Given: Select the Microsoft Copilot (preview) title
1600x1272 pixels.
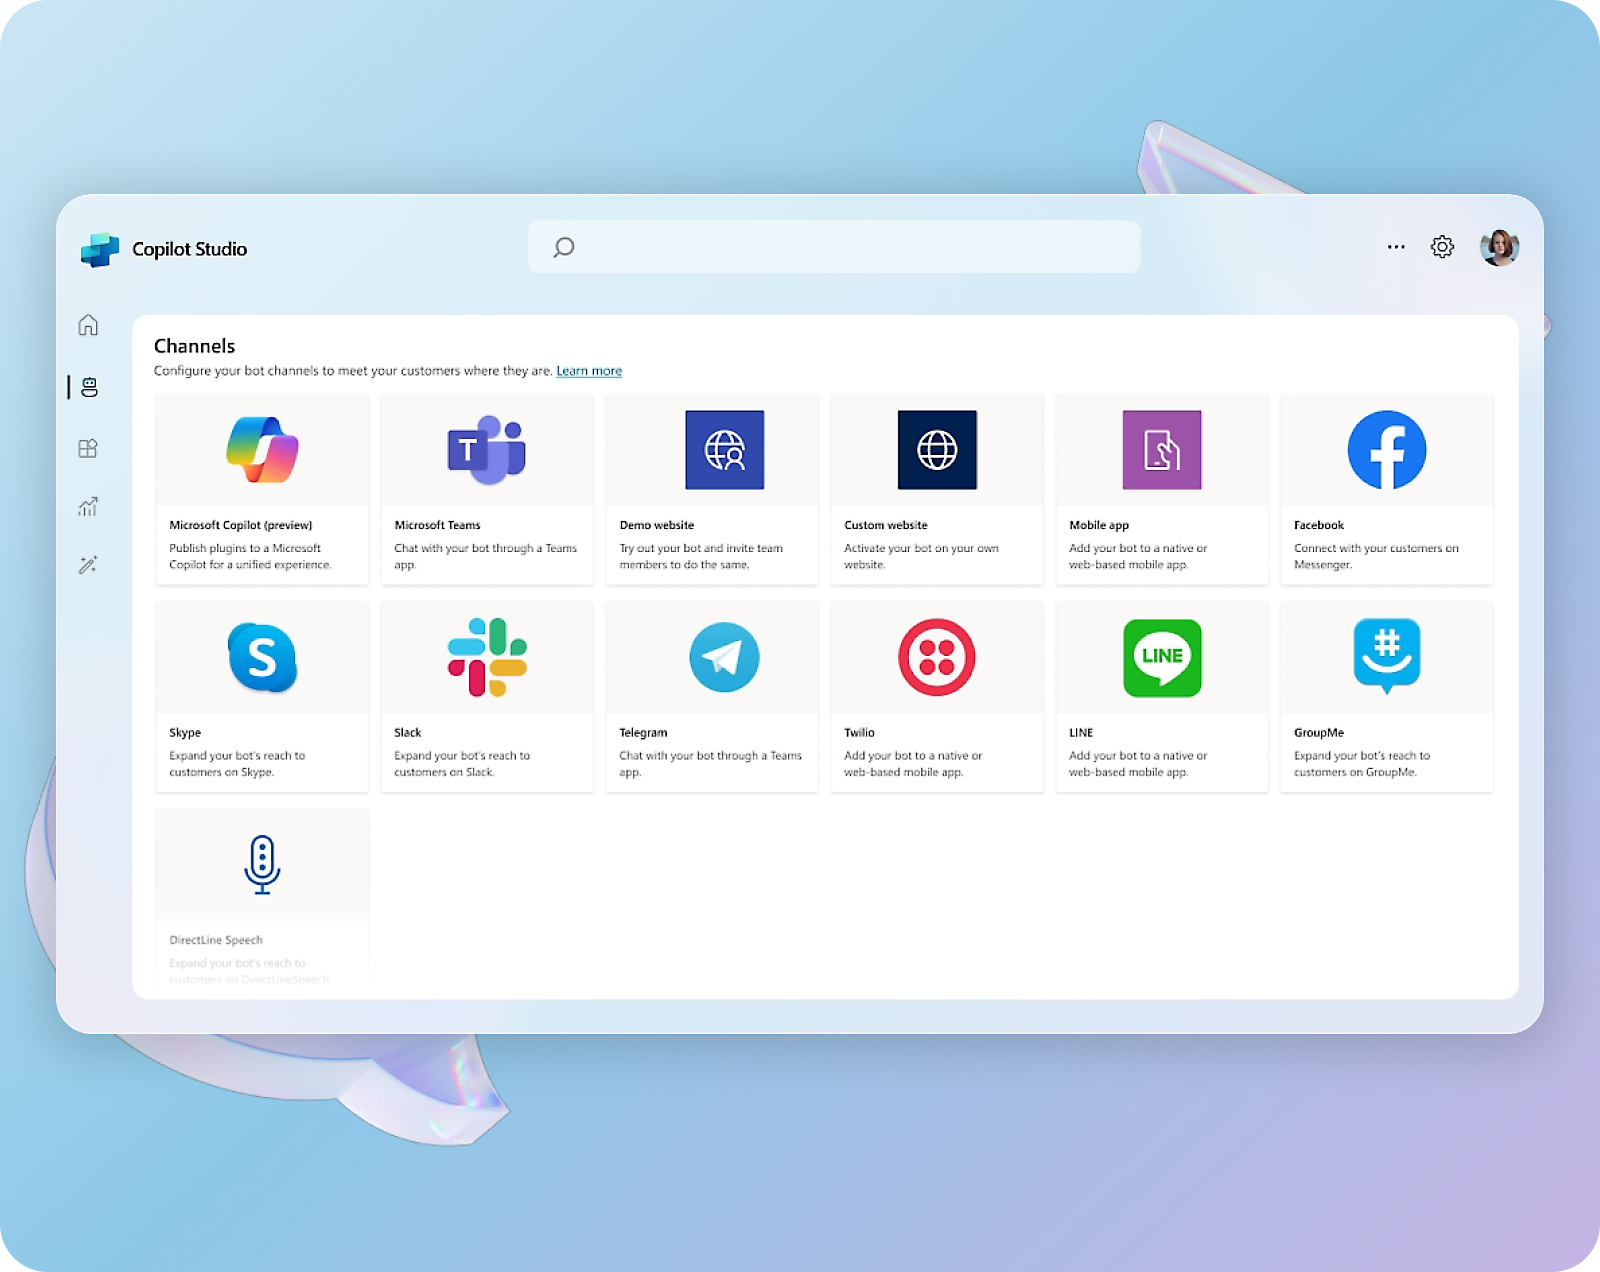Looking at the screenshot, I should (x=241, y=525).
